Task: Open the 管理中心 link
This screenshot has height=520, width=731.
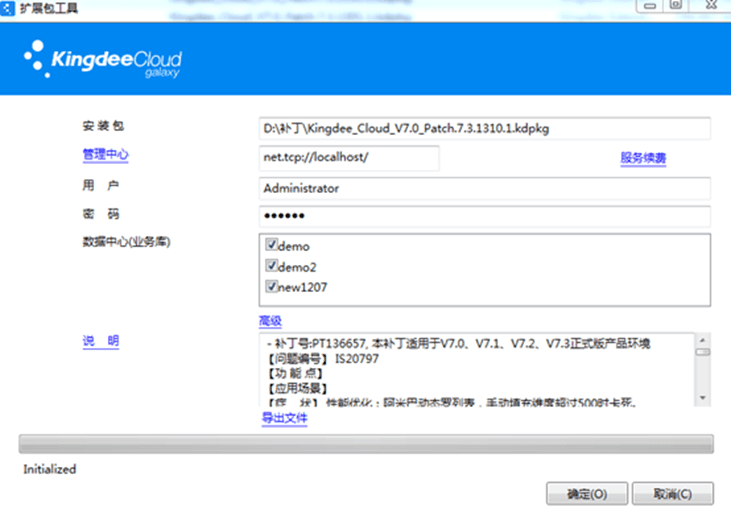Action: click(x=105, y=154)
